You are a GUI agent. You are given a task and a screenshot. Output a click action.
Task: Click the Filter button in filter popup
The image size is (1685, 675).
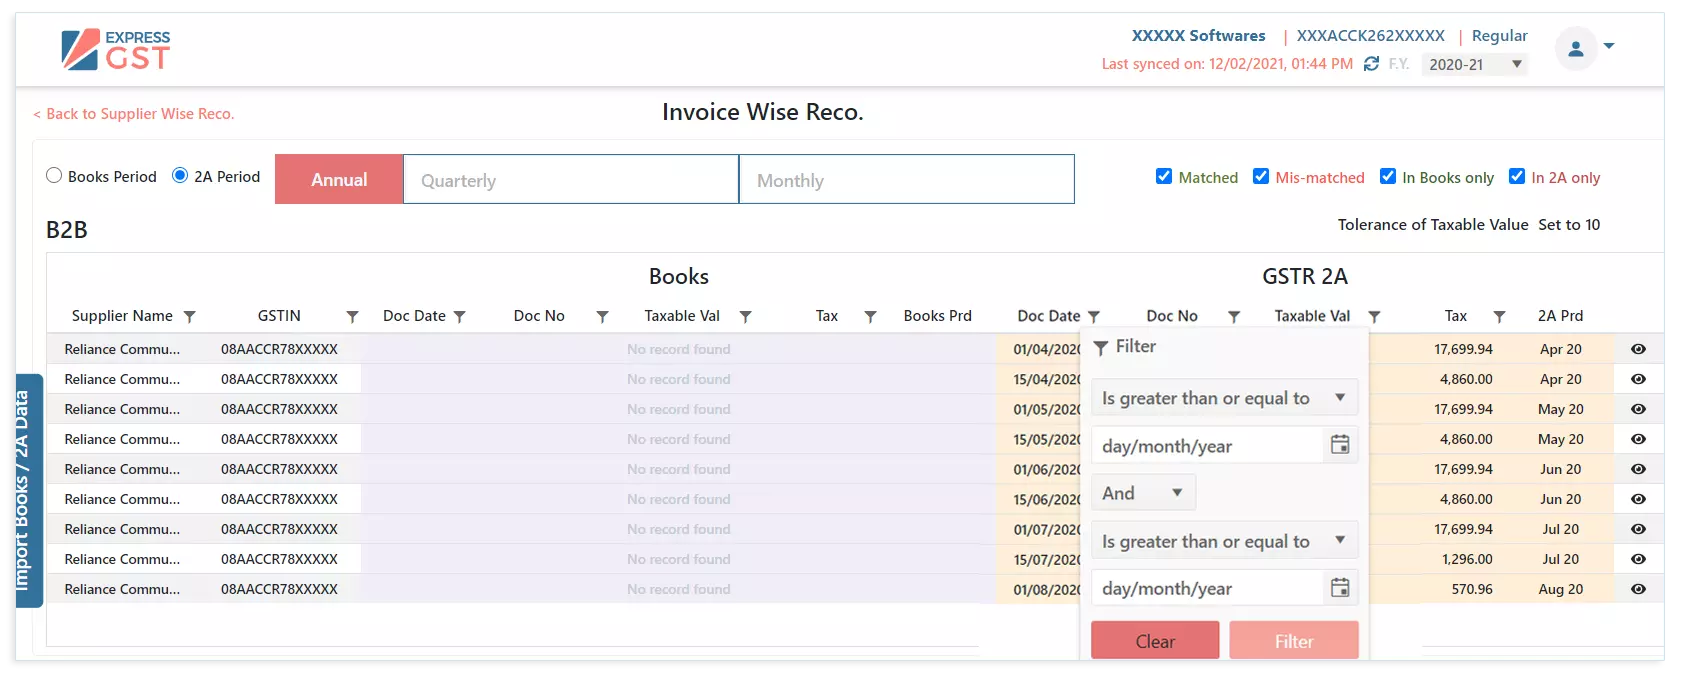pos(1294,641)
